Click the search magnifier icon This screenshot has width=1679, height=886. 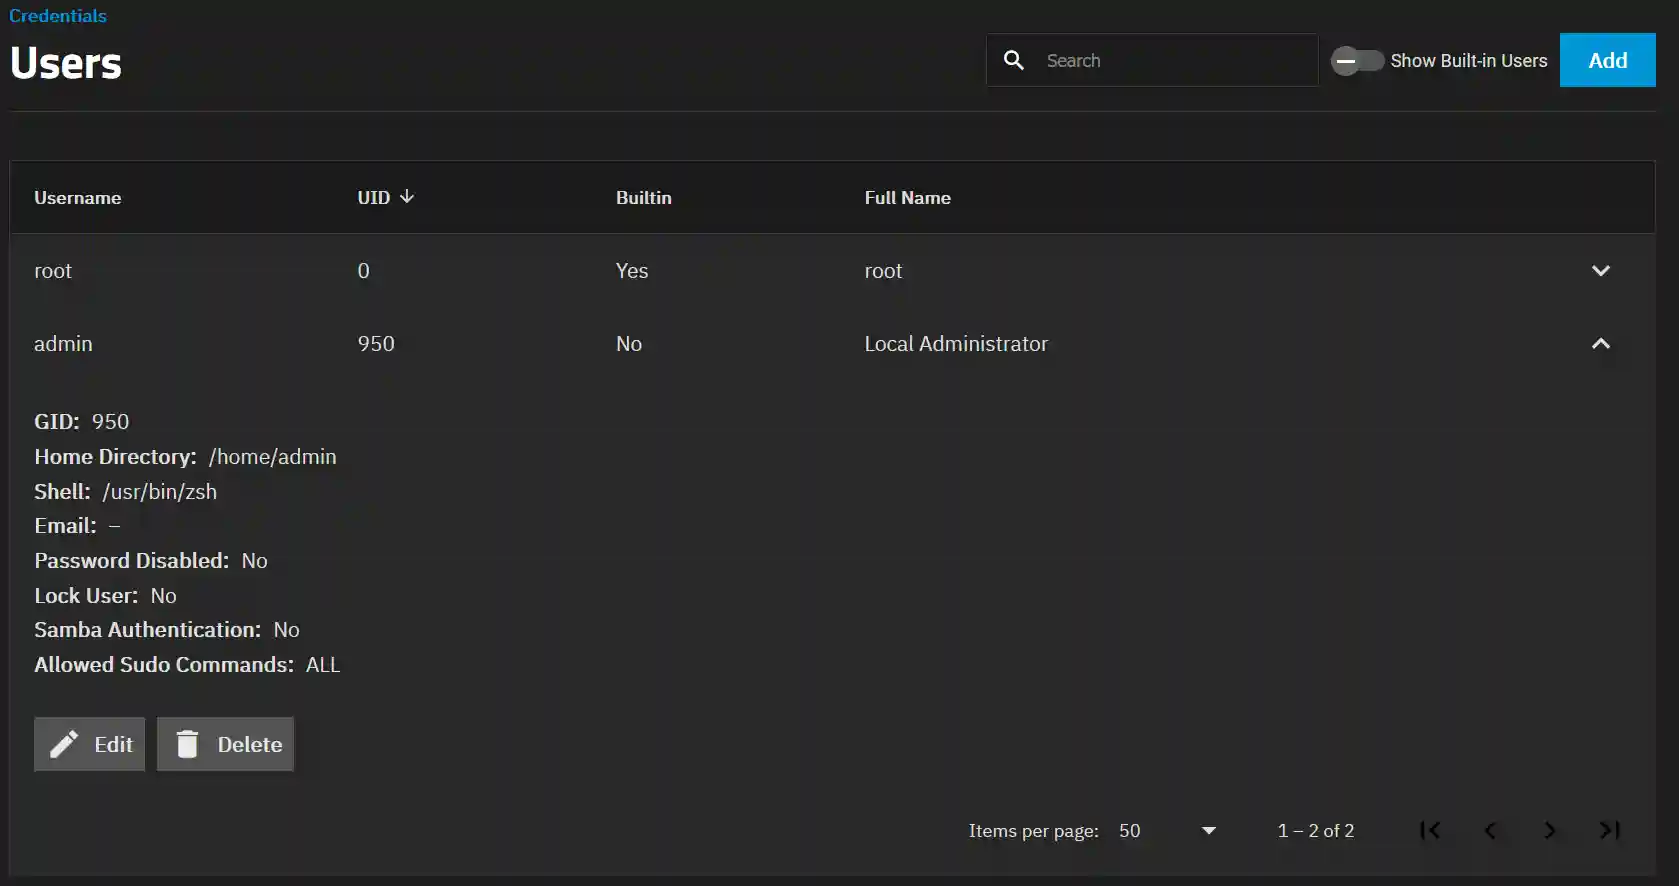[1013, 60]
